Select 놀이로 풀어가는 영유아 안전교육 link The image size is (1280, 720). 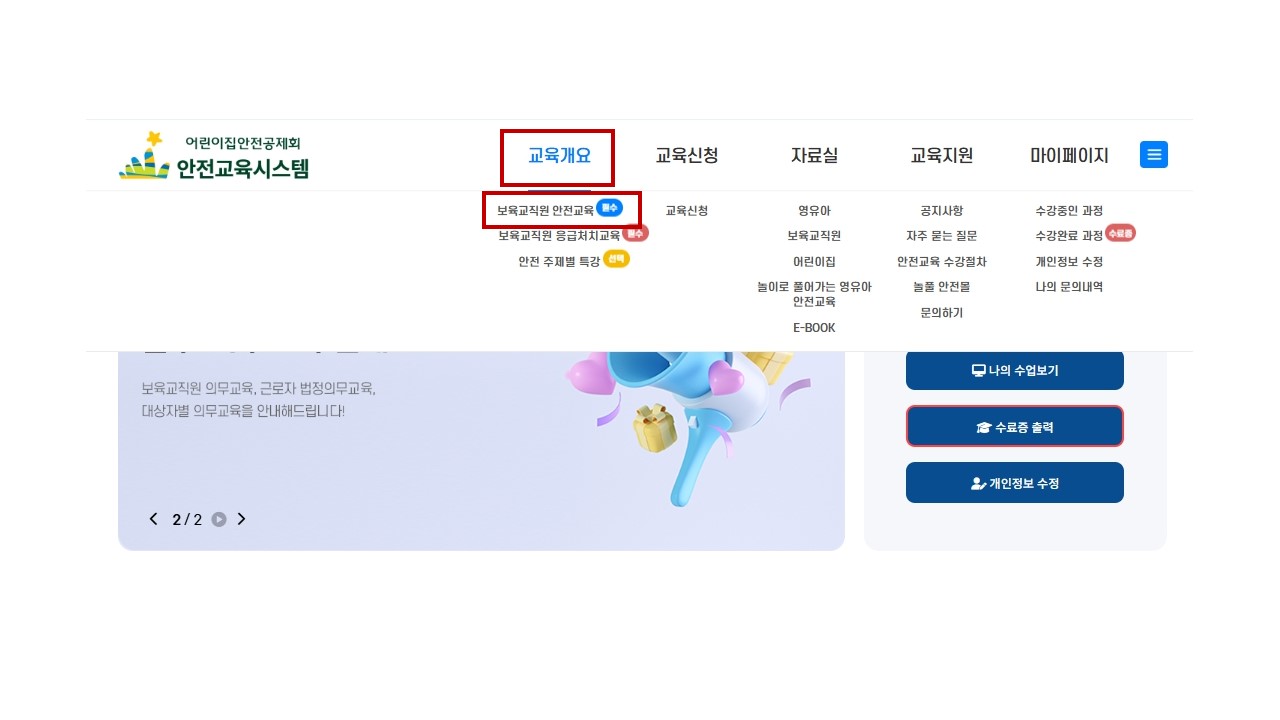(814, 294)
